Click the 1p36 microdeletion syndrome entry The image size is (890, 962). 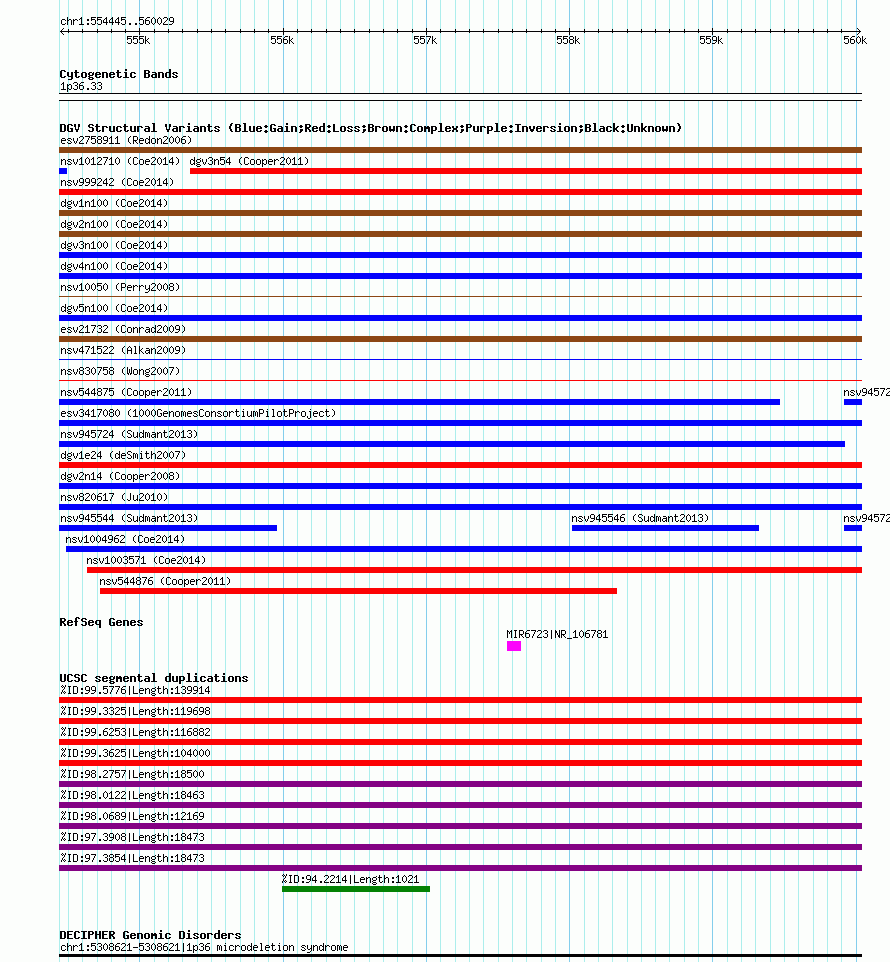point(204,947)
